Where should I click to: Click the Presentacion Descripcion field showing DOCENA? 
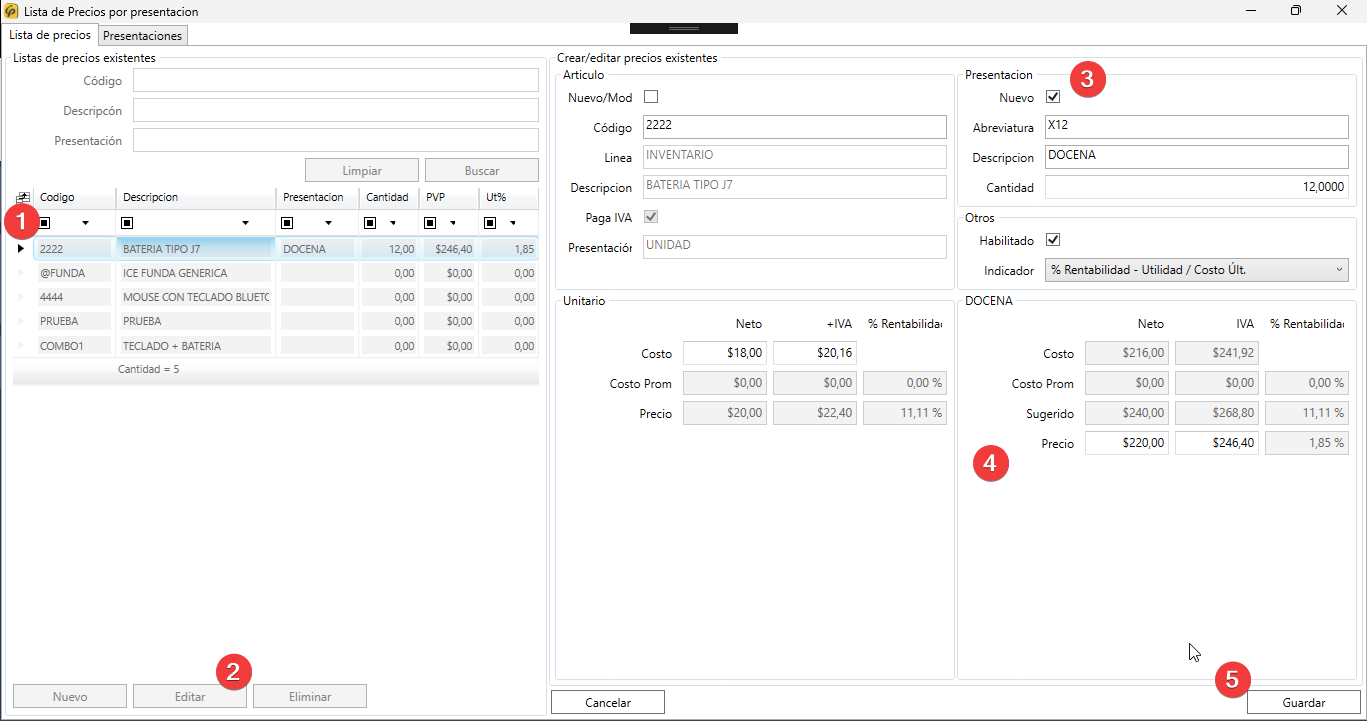(1197, 157)
